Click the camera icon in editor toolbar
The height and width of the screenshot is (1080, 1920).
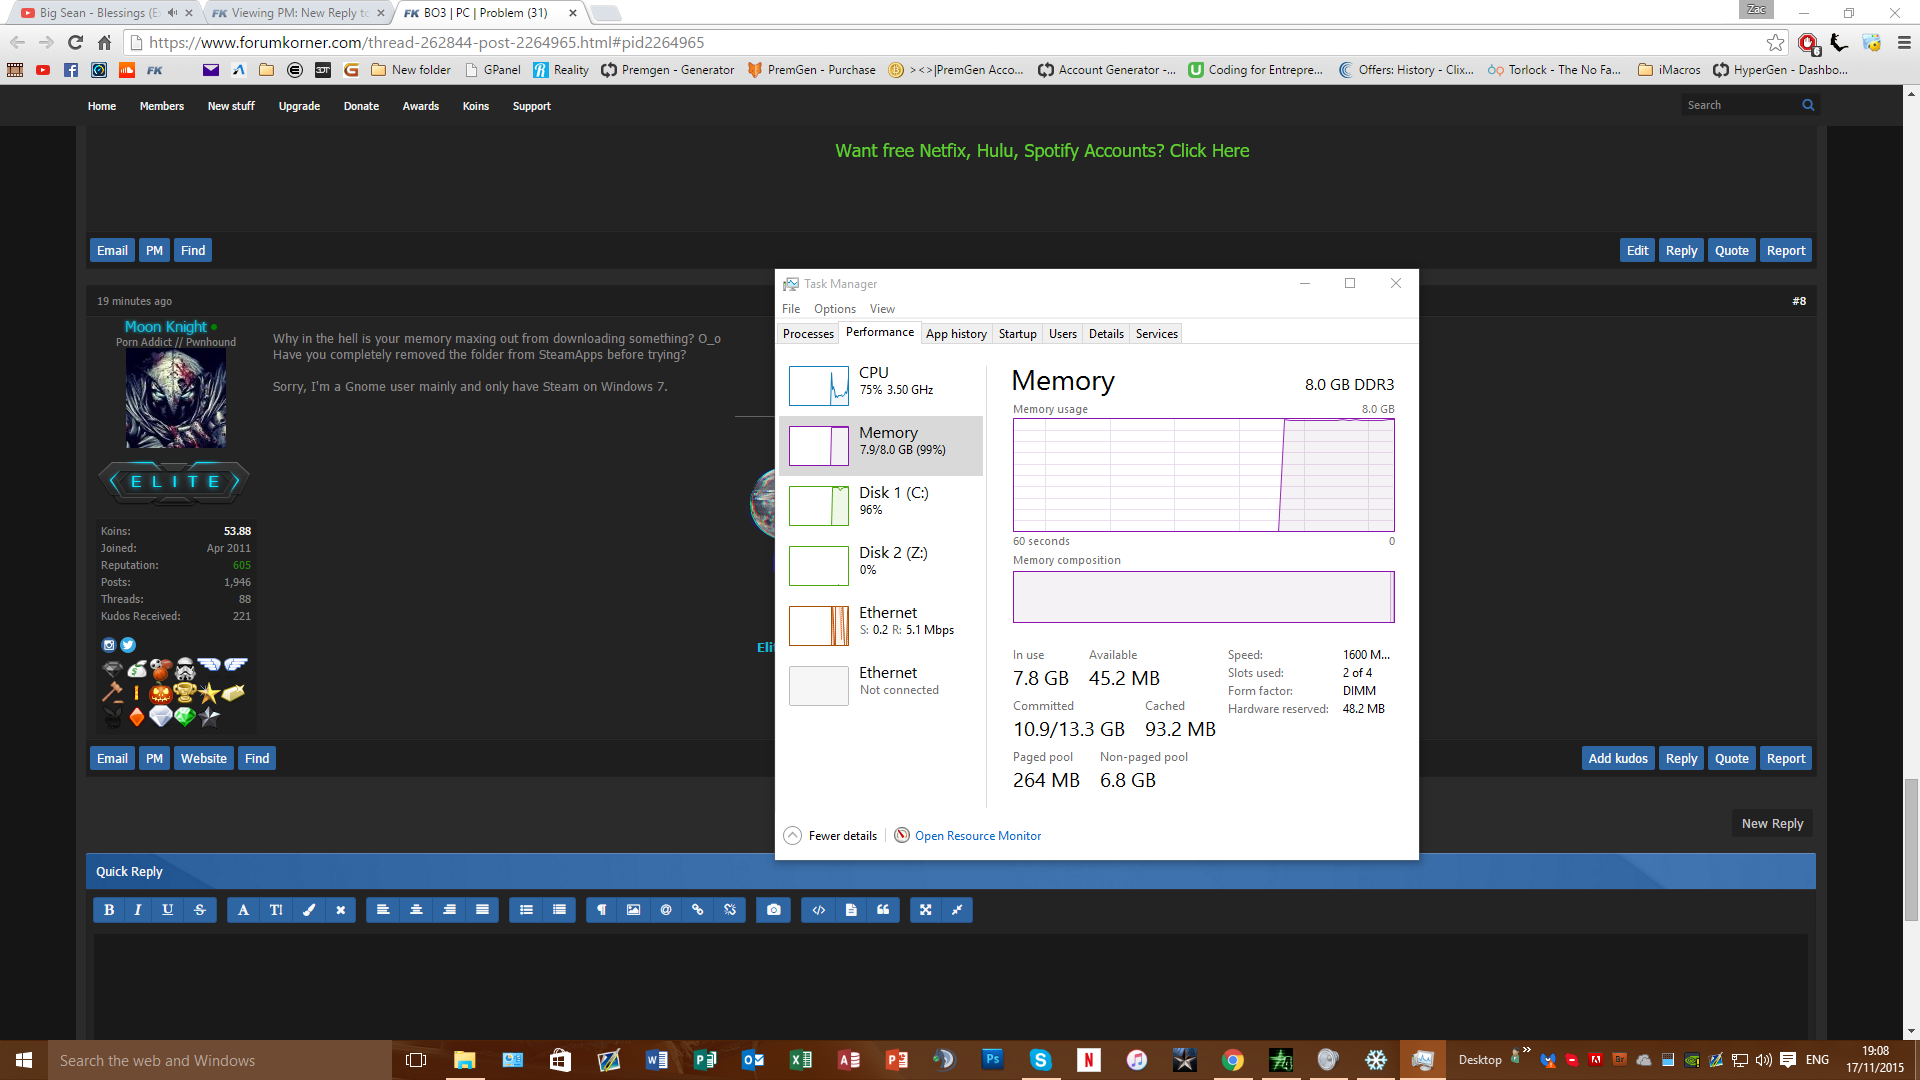pos(774,910)
